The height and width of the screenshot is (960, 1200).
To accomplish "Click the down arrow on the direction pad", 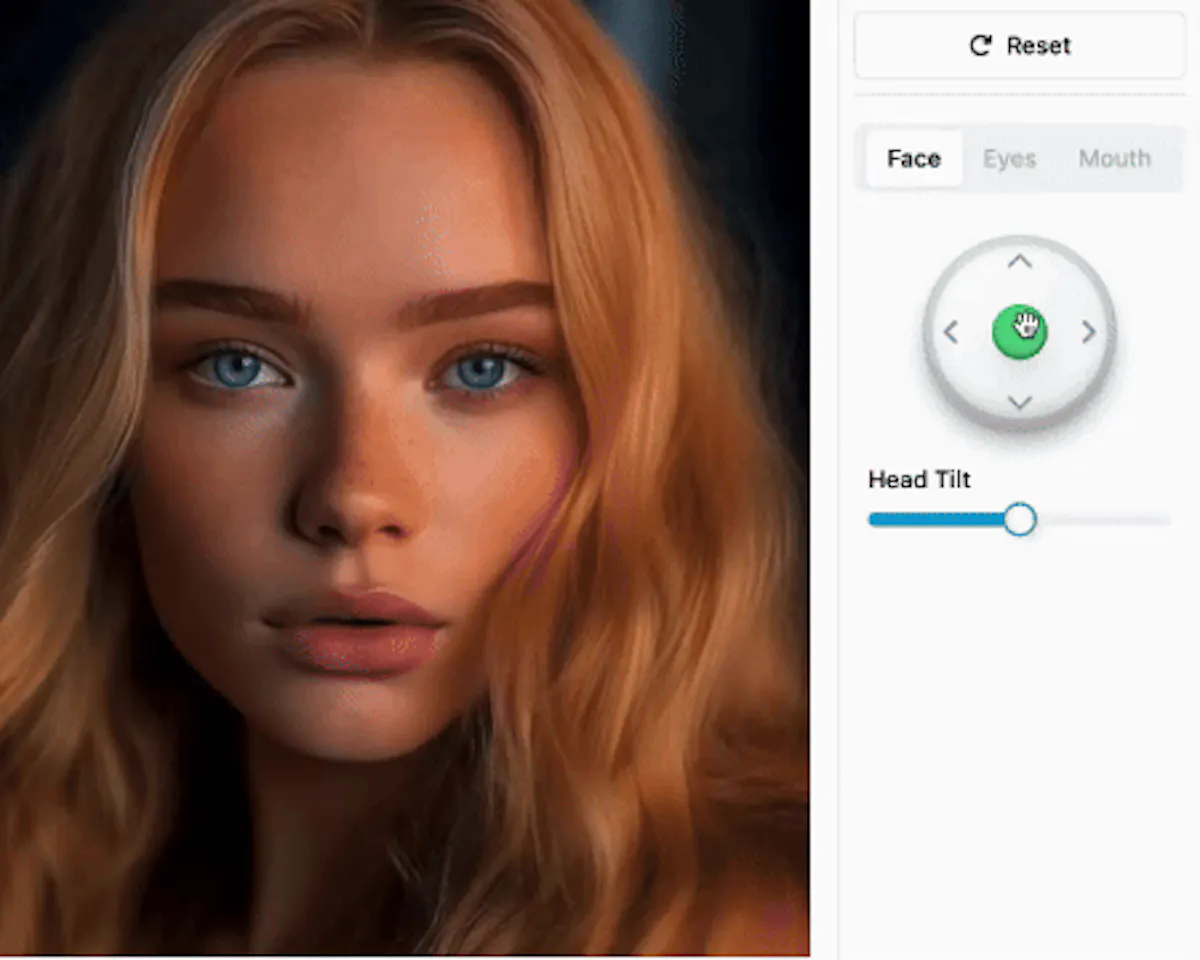I will 1019,403.
